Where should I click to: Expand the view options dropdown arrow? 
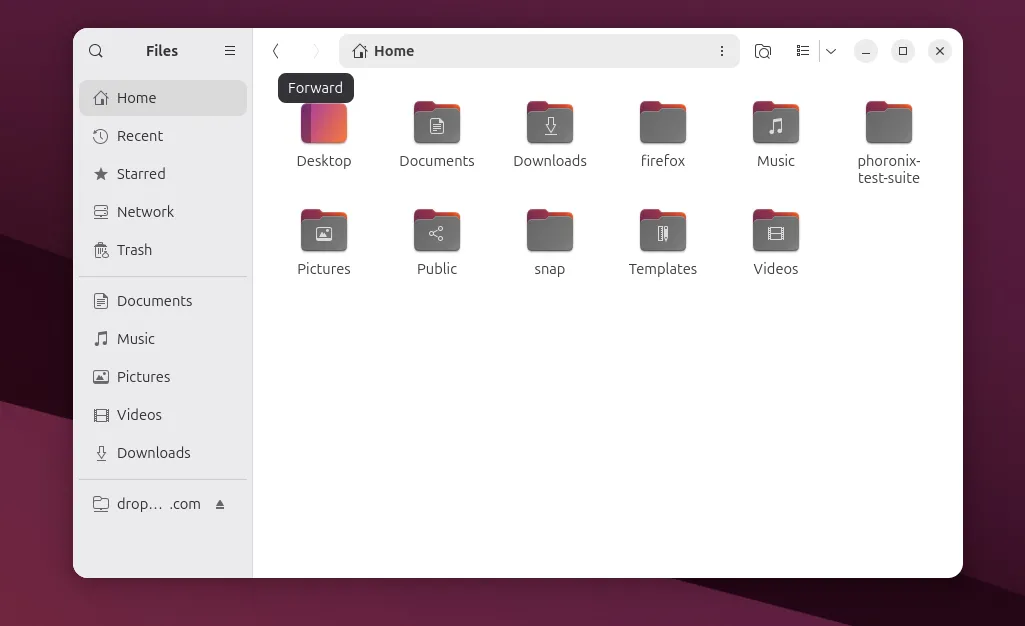click(831, 51)
